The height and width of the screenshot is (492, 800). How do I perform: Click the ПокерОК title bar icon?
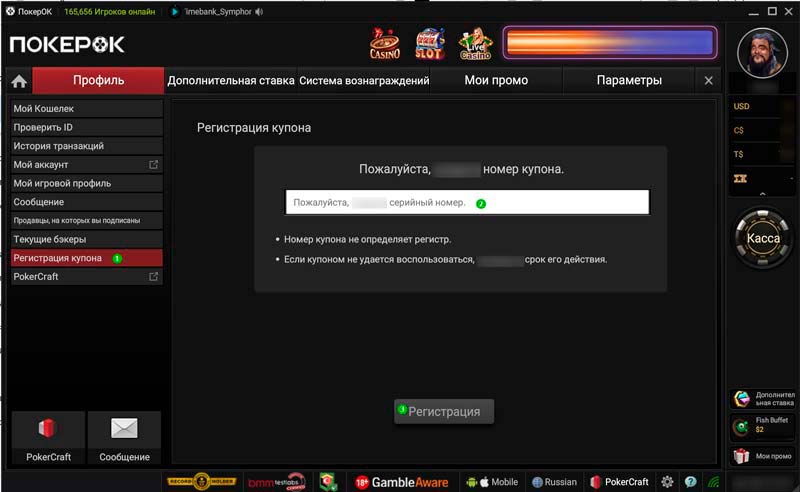[10, 11]
